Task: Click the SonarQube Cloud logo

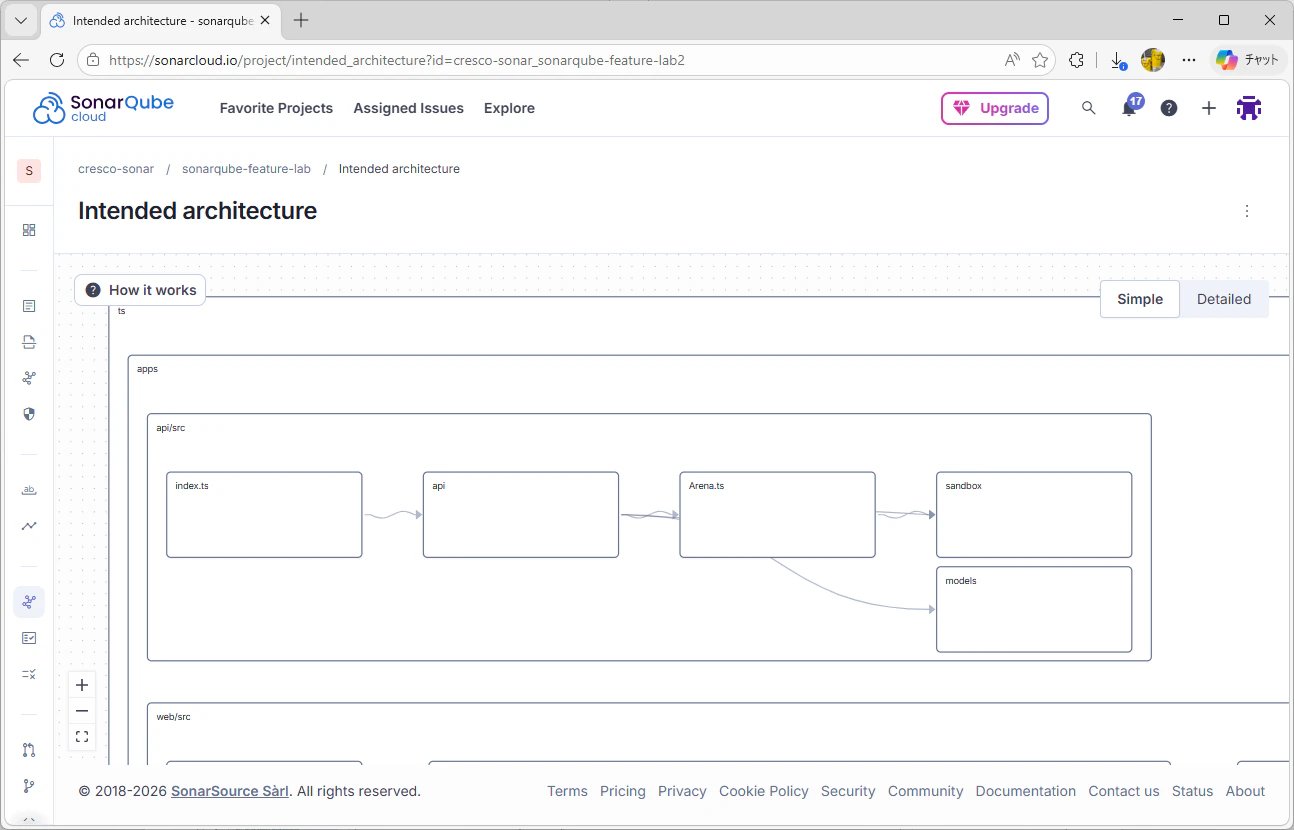Action: coord(103,108)
